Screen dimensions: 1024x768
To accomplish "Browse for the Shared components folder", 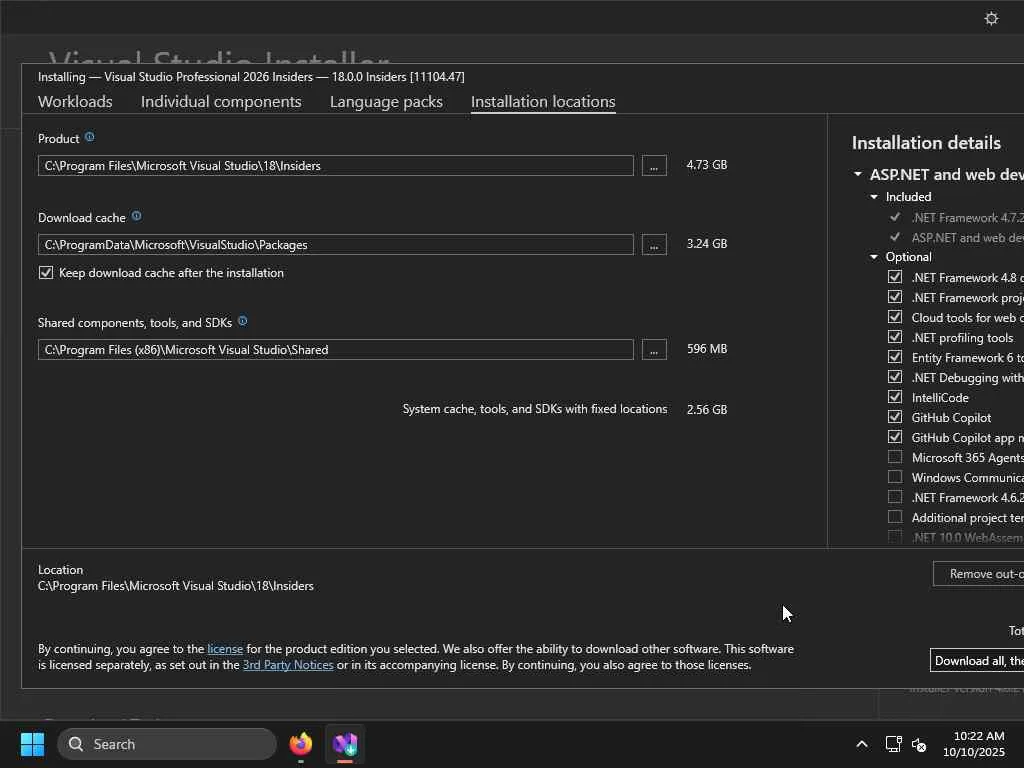I will tap(654, 350).
